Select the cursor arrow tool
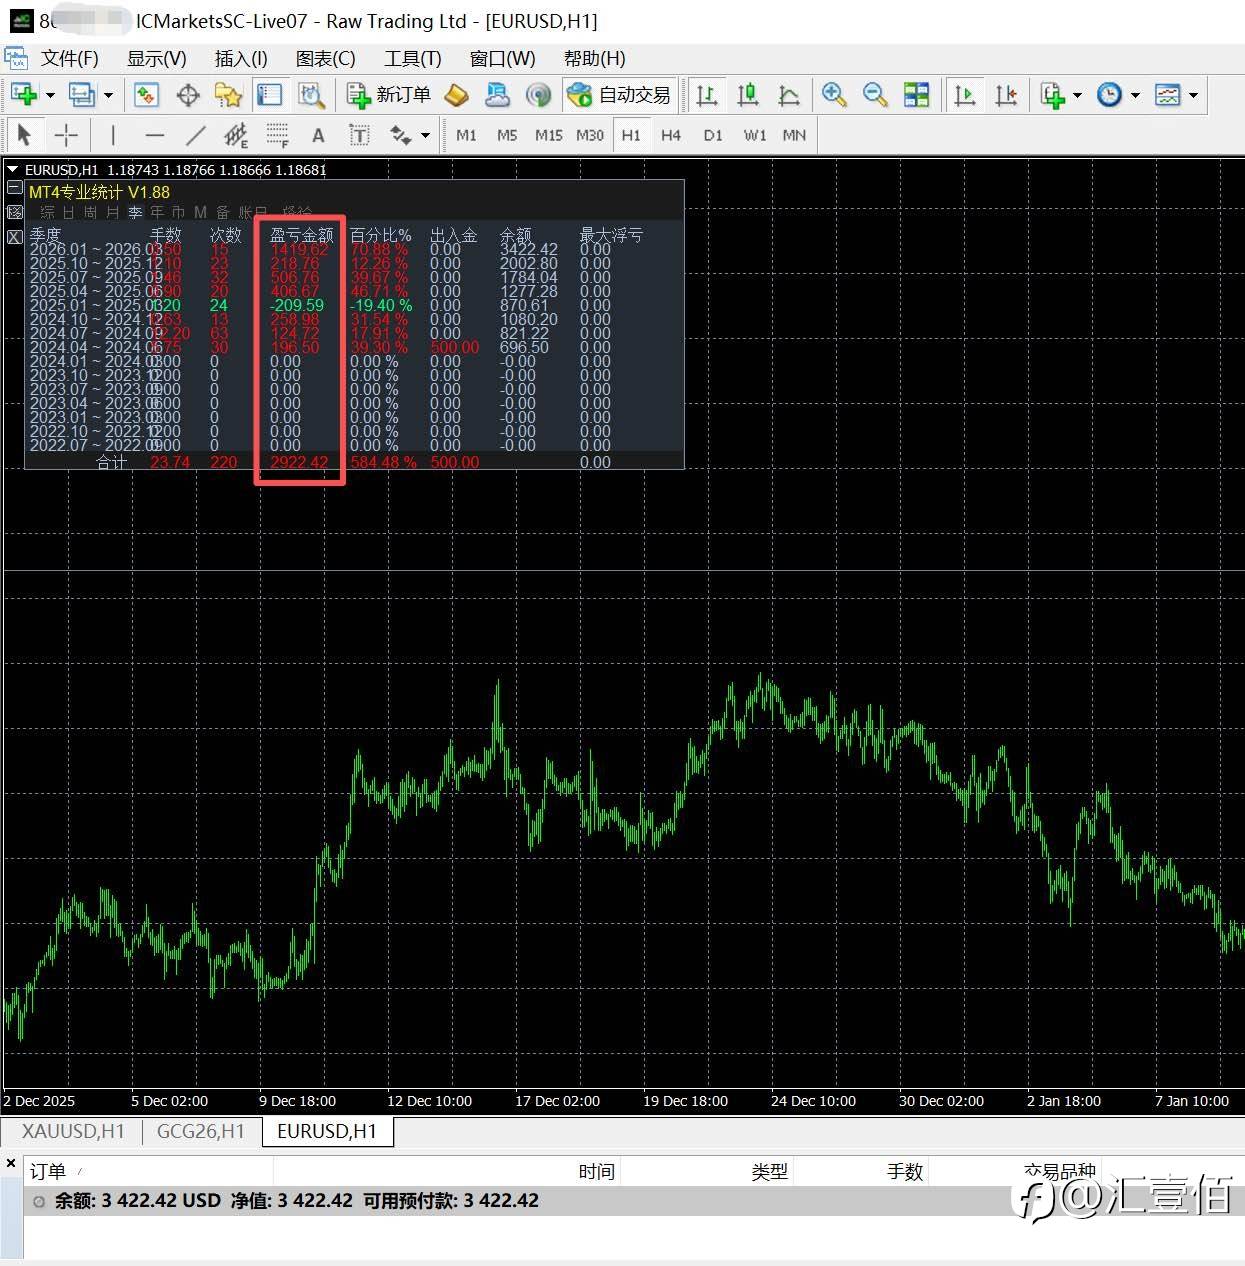The width and height of the screenshot is (1245, 1266). 25,135
